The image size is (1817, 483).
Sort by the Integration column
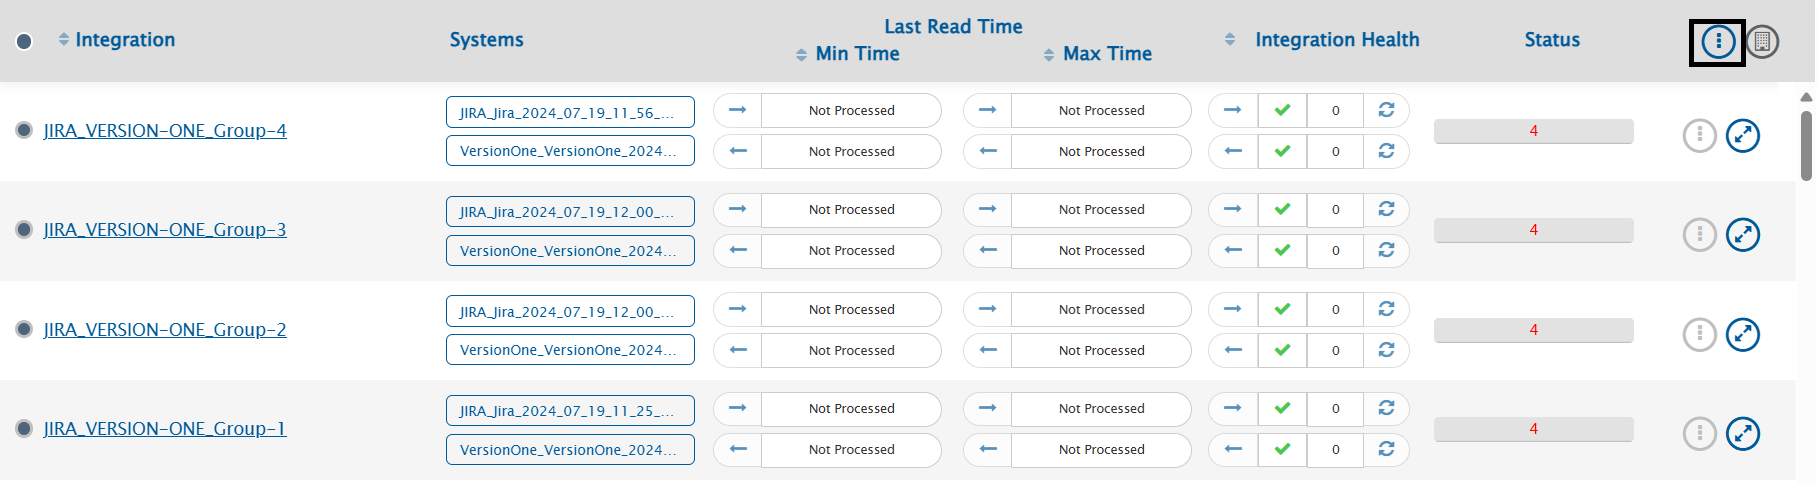(64, 39)
